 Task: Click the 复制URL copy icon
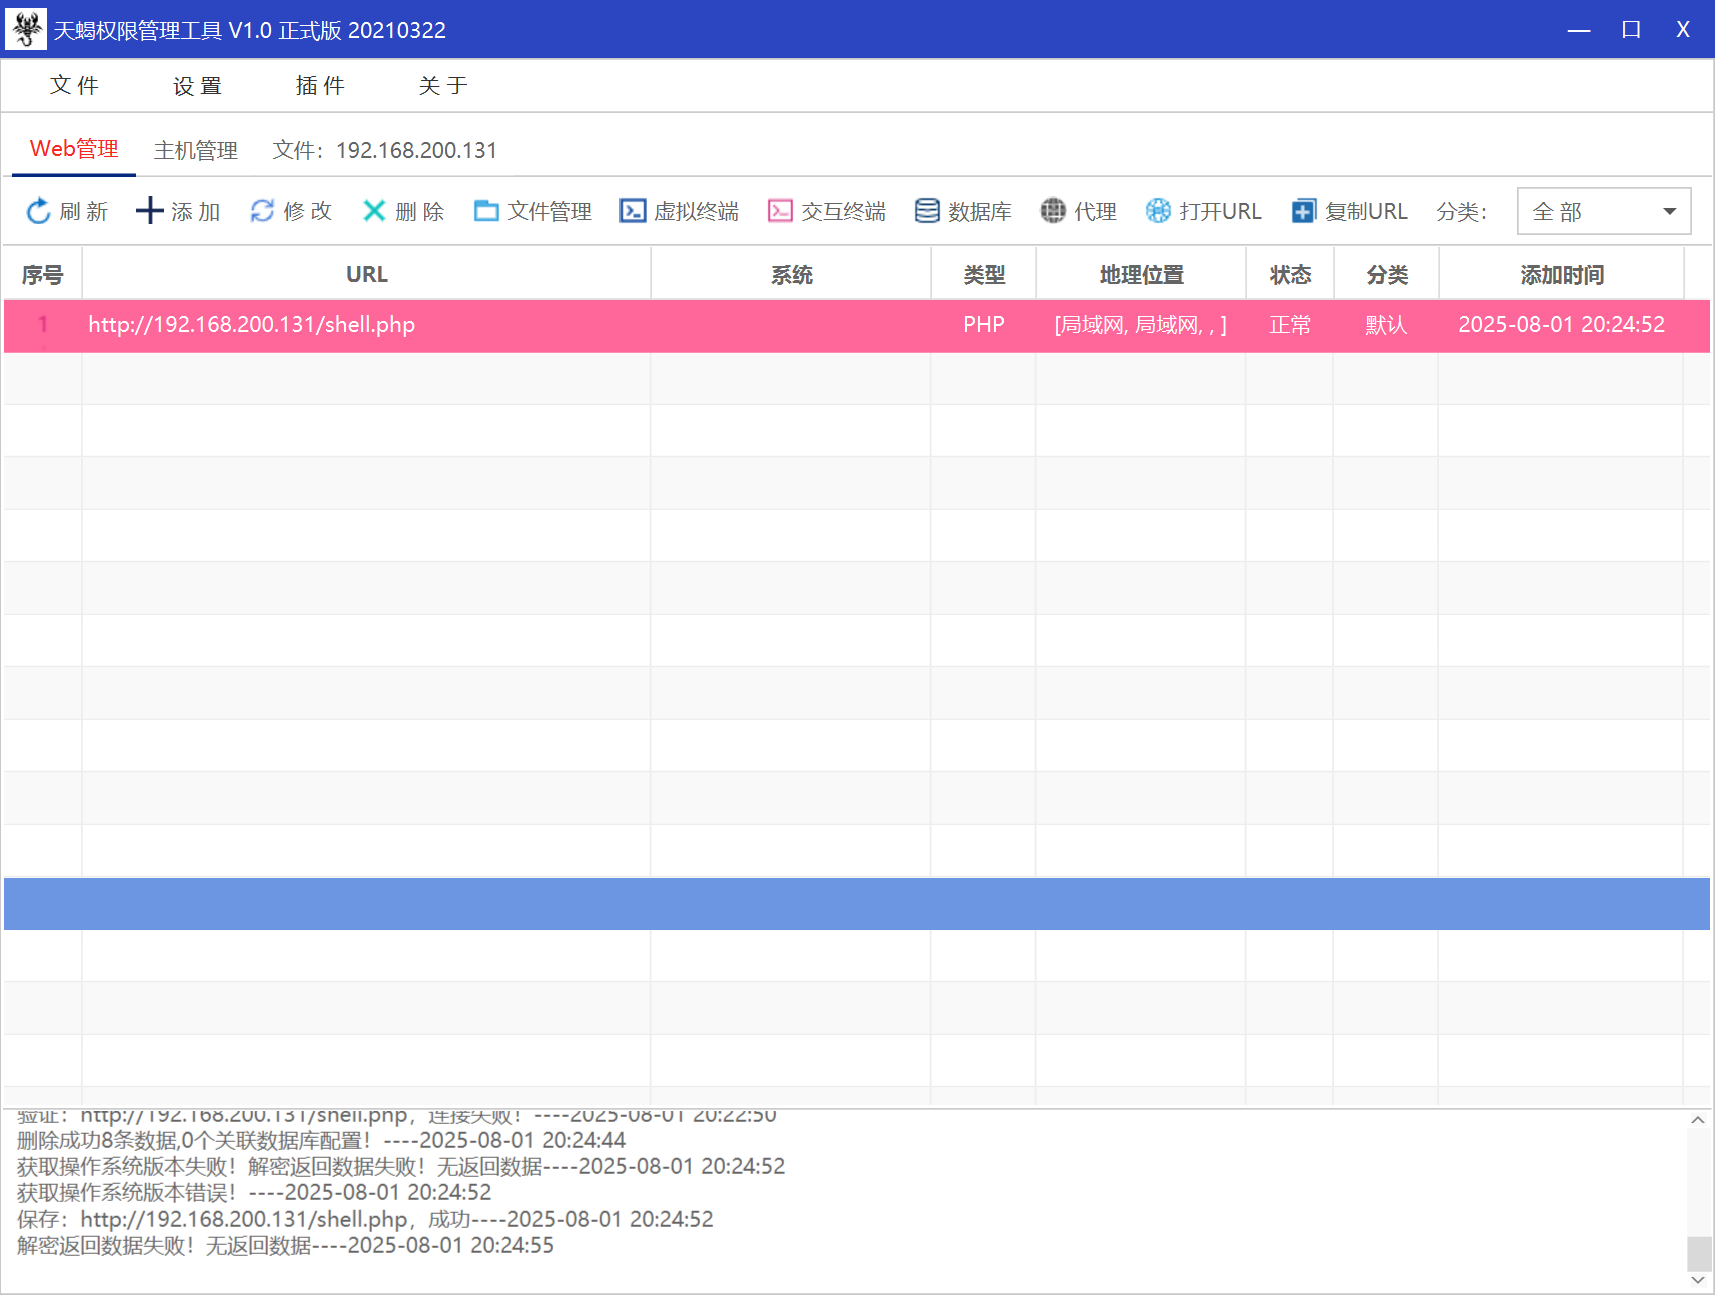pos(1304,211)
